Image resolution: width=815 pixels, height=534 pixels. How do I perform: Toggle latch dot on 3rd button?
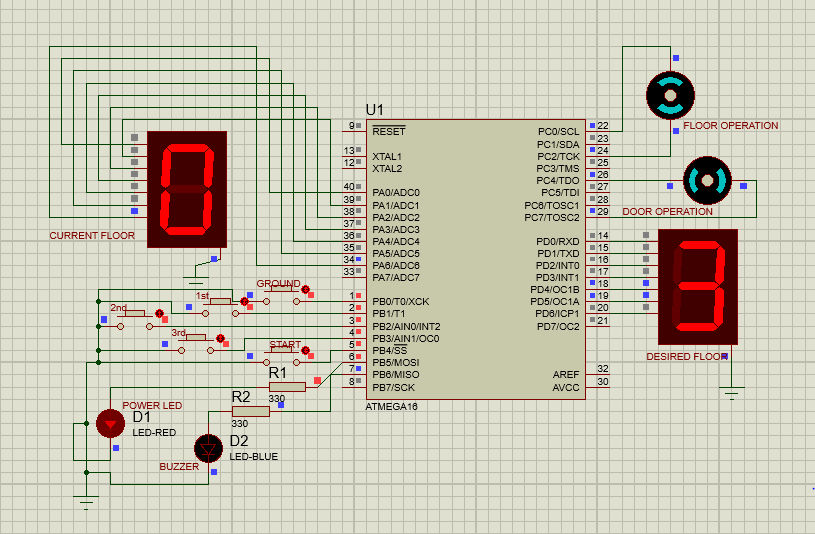tap(220, 338)
